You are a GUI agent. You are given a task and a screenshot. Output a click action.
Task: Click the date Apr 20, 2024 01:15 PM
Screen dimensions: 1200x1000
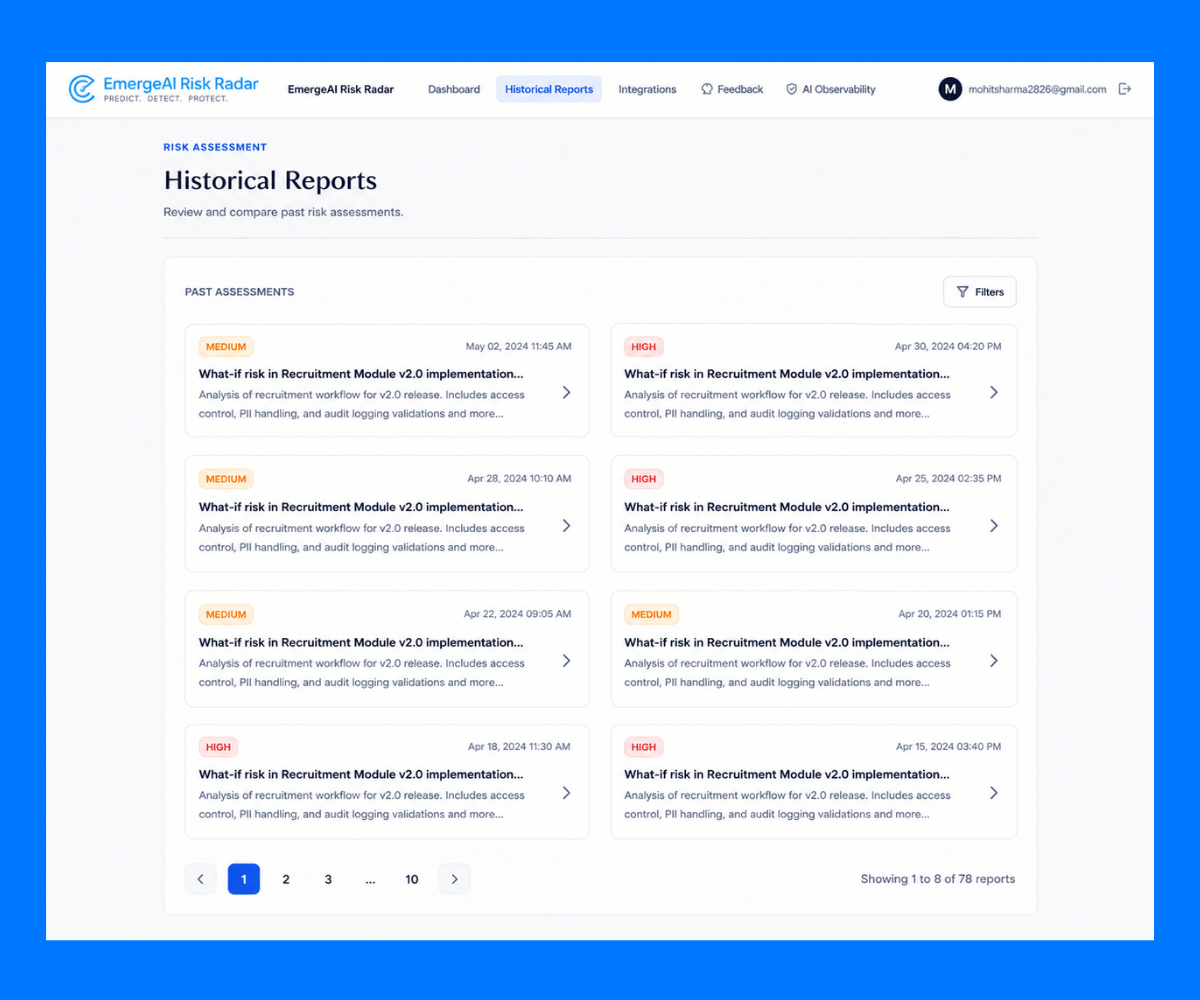(x=950, y=614)
